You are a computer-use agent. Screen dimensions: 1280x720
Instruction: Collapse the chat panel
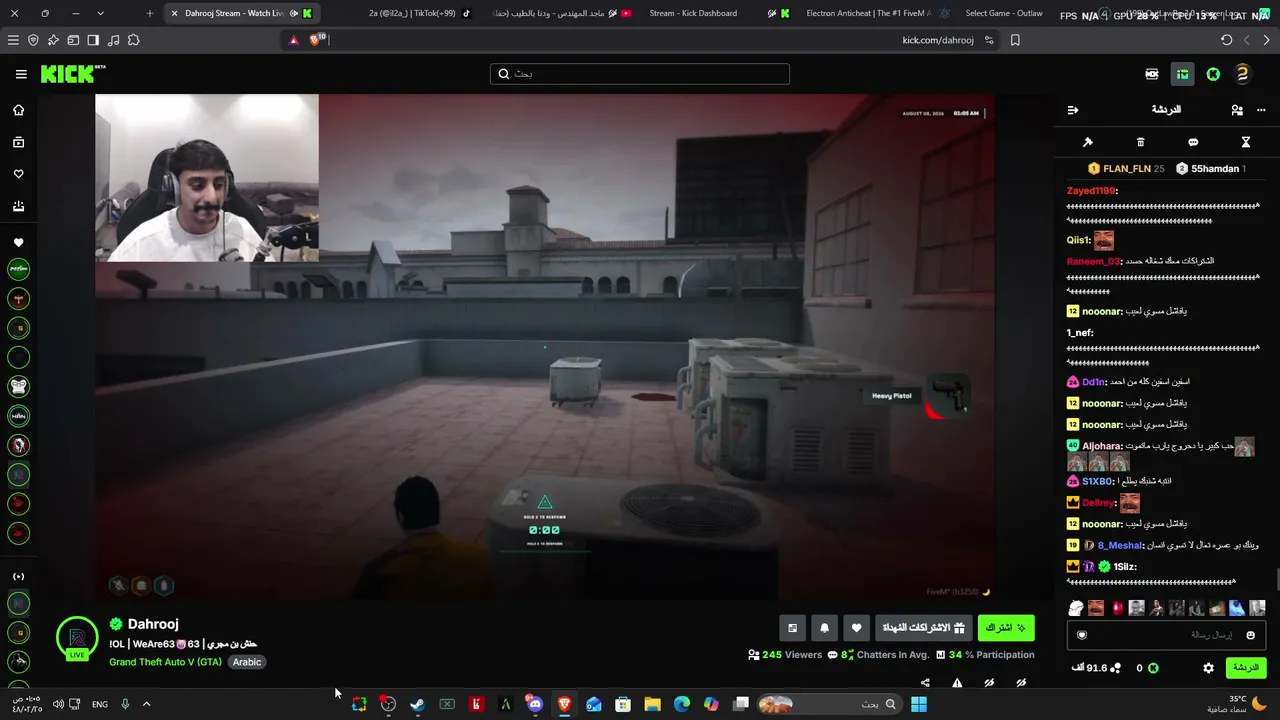click(1073, 110)
